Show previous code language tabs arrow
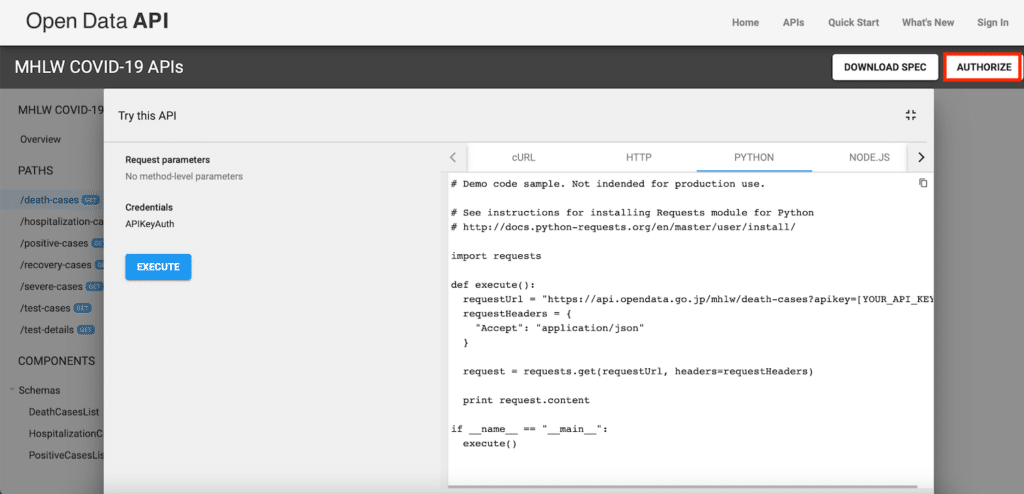This screenshot has width=1024, height=494. [x=453, y=157]
